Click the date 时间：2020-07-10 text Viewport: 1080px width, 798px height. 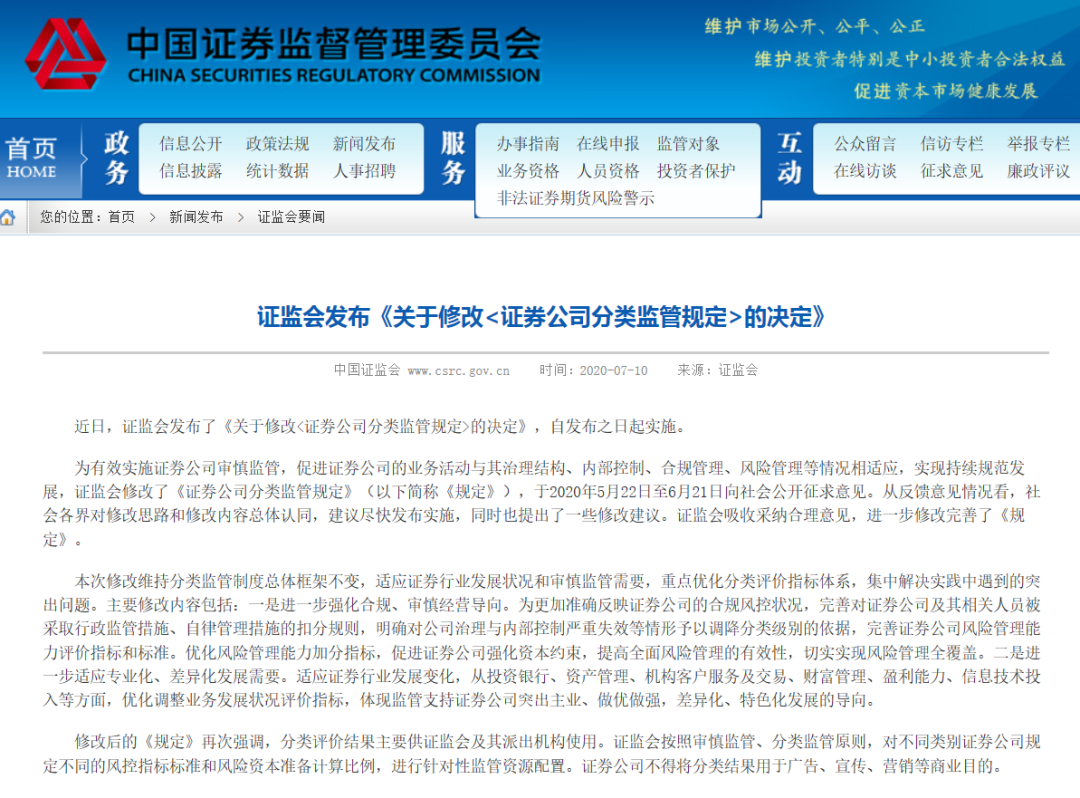pos(593,370)
